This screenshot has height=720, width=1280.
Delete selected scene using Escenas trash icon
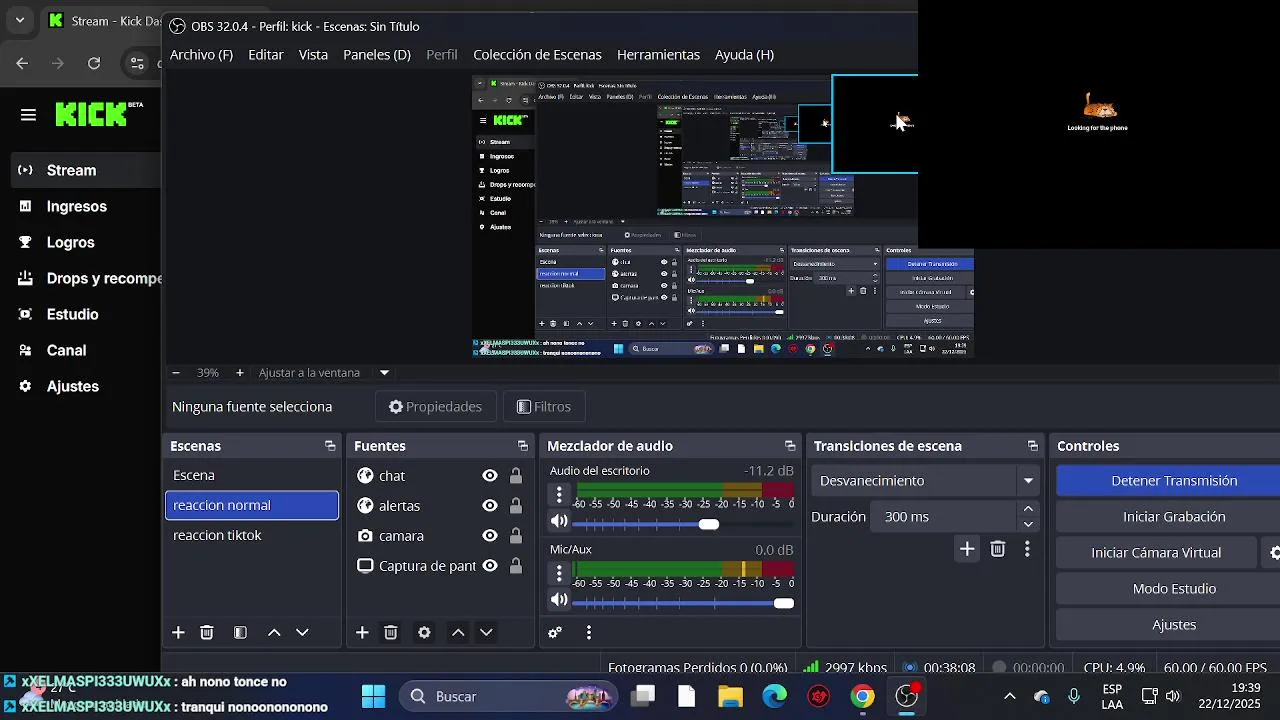click(207, 632)
